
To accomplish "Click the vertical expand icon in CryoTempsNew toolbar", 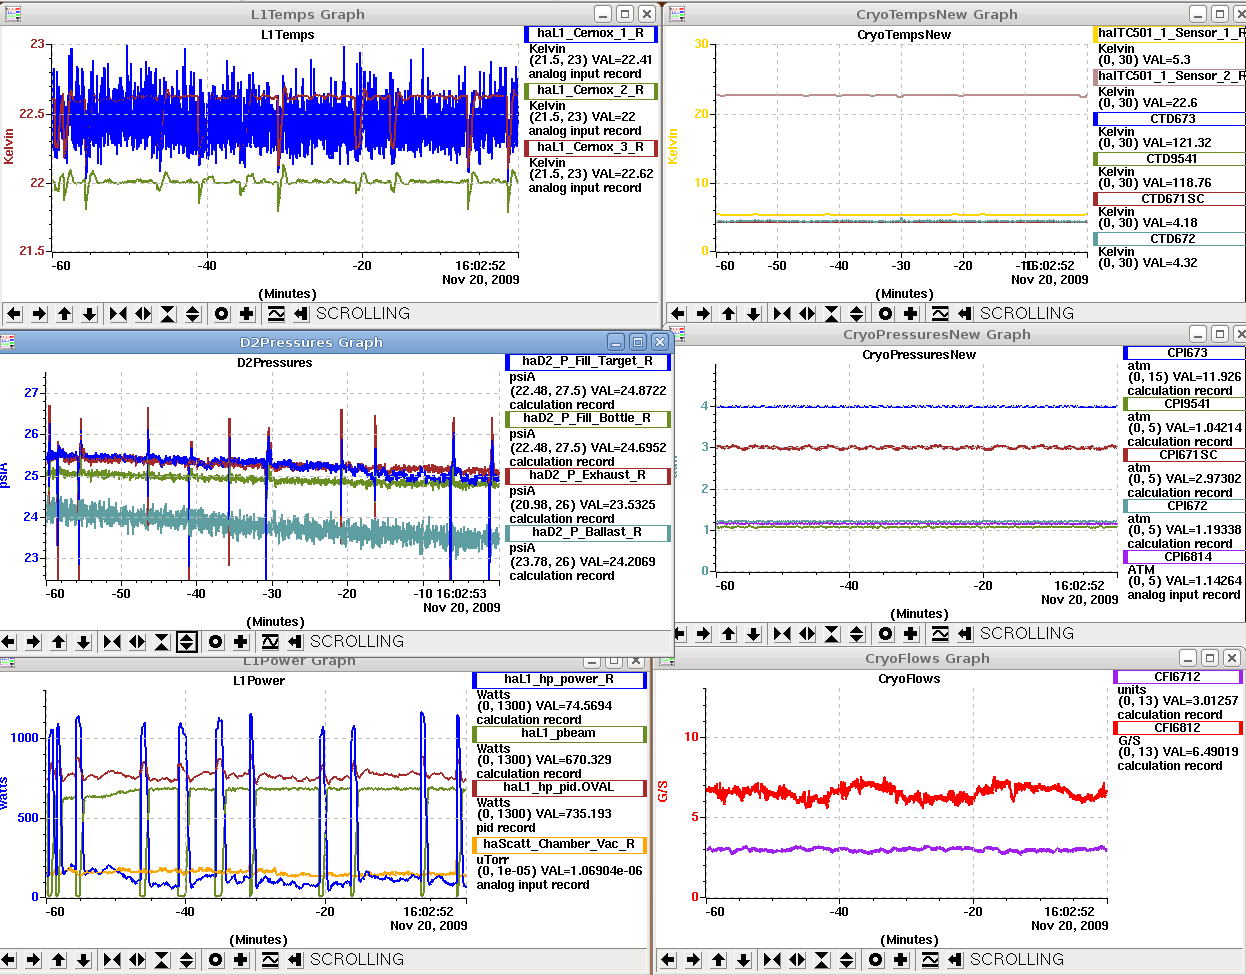I will 857,314.
